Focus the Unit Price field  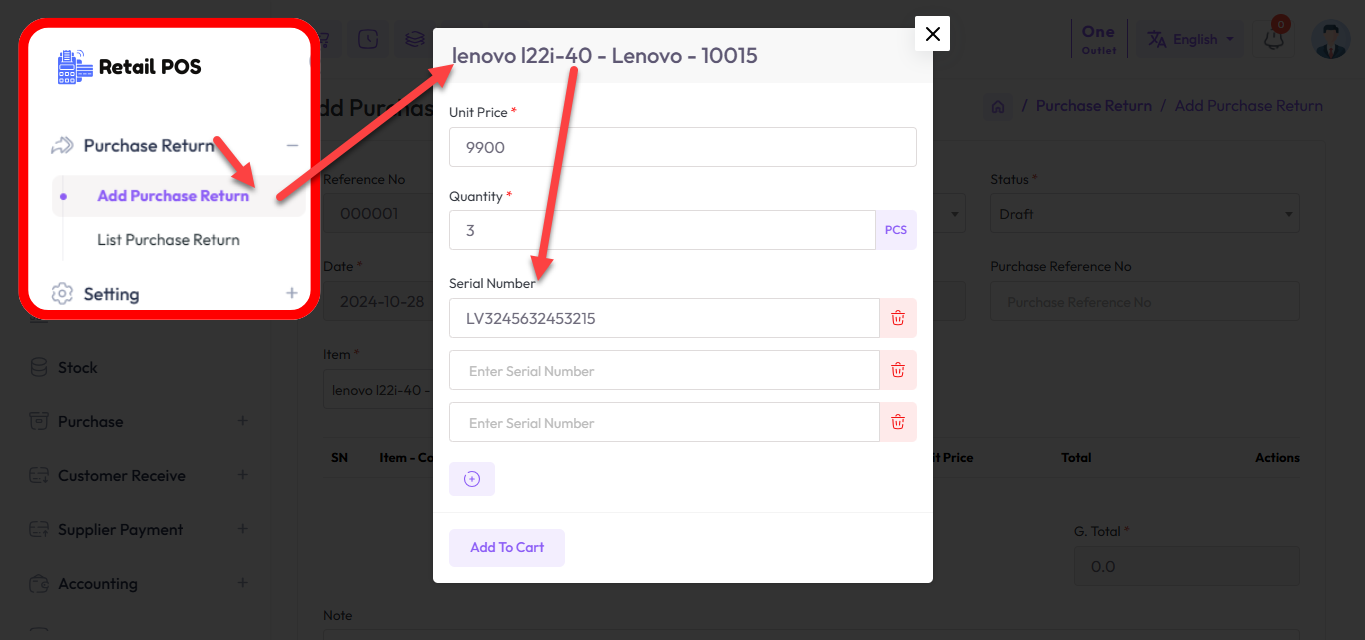click(682, 147)
